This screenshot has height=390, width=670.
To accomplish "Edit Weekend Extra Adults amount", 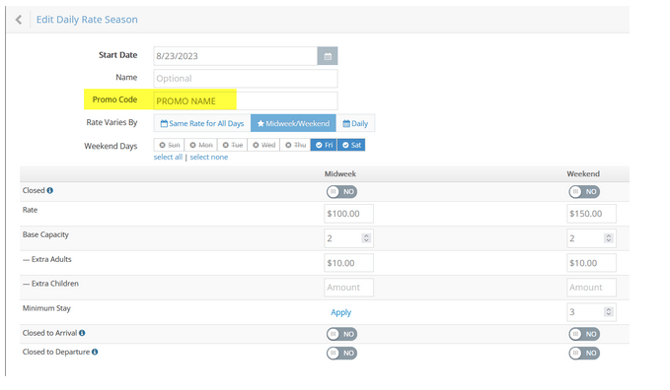I will 591,263.
